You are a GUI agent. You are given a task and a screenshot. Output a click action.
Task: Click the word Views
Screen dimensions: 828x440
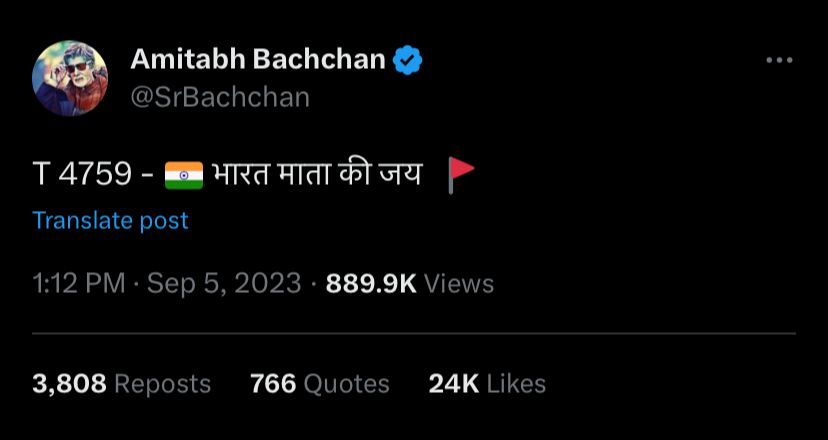(459, 284)
